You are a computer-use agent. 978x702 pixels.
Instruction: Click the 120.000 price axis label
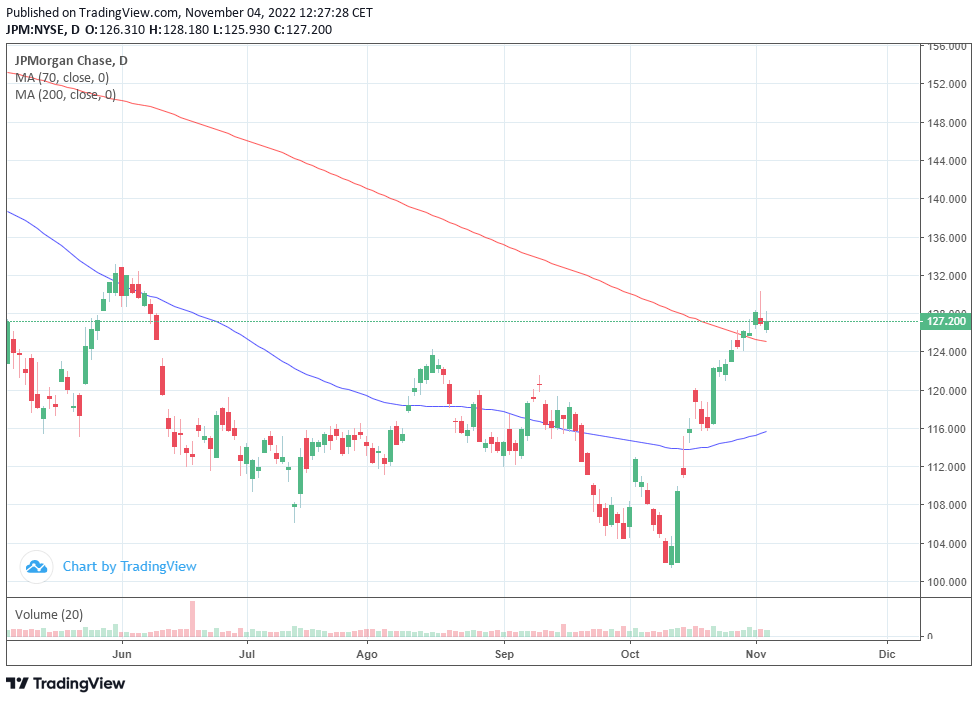[x=946, y=391]
